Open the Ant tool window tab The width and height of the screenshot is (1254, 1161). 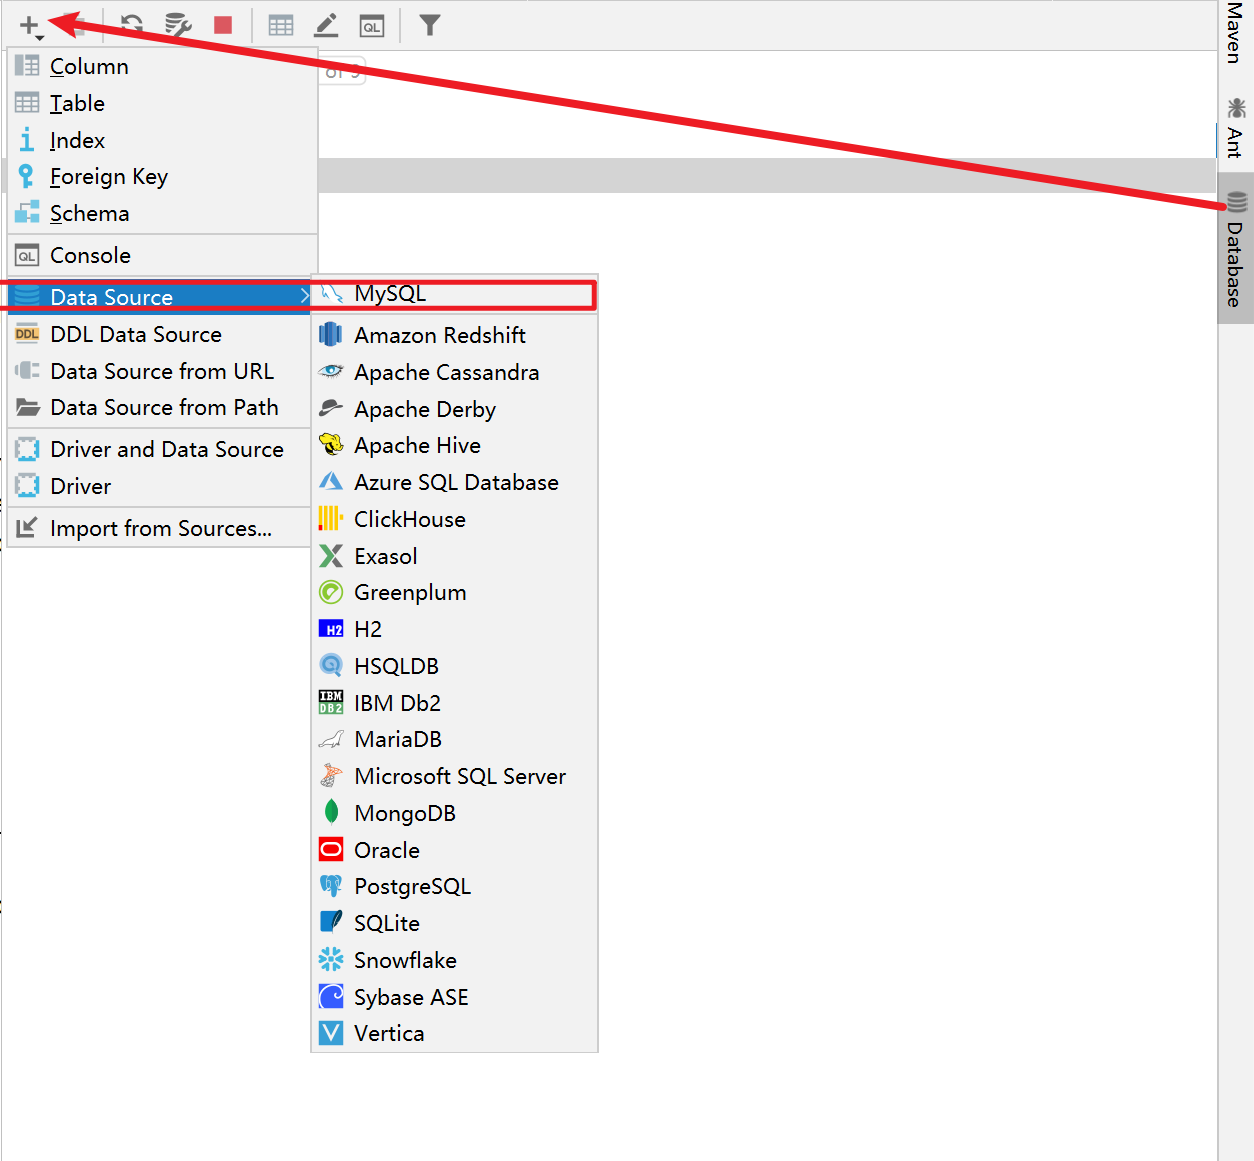pos(1236,128)
